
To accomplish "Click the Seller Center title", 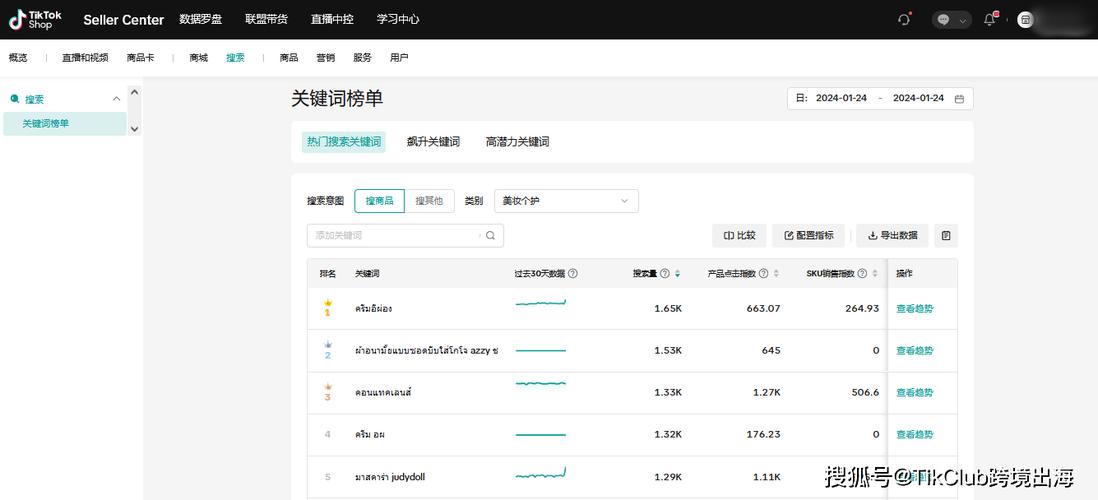I will (x=123, y=20).
